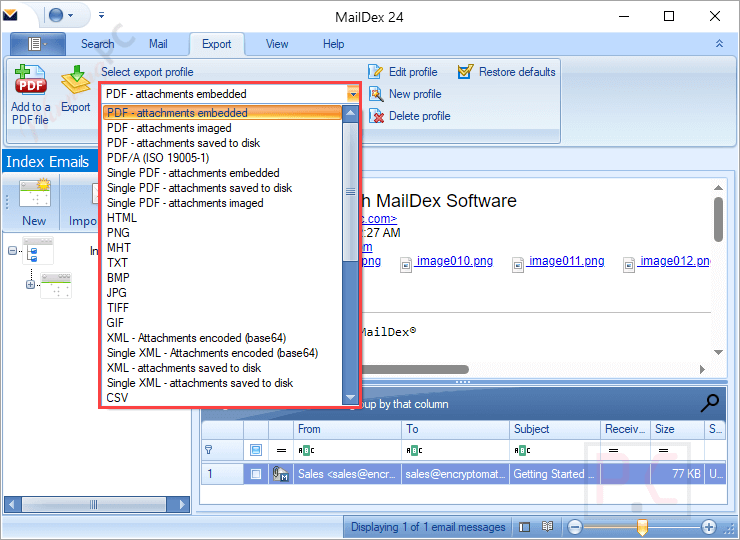Choose XML - attachments saved to disk
Screen dimensions: 740x540
point(222,368)
